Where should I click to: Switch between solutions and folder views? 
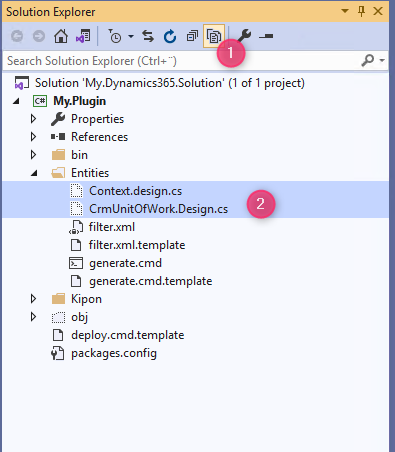point(83,36)
